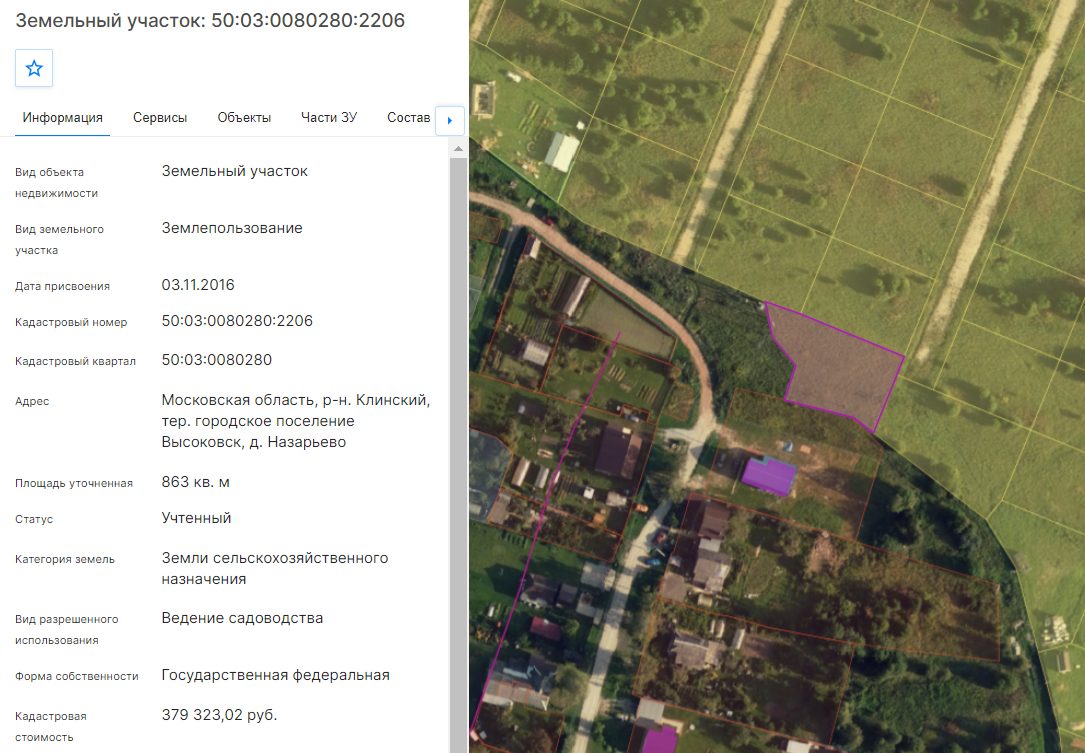Open the Информация tab
The image size is (1085, 753).
(x=62, y=118)
